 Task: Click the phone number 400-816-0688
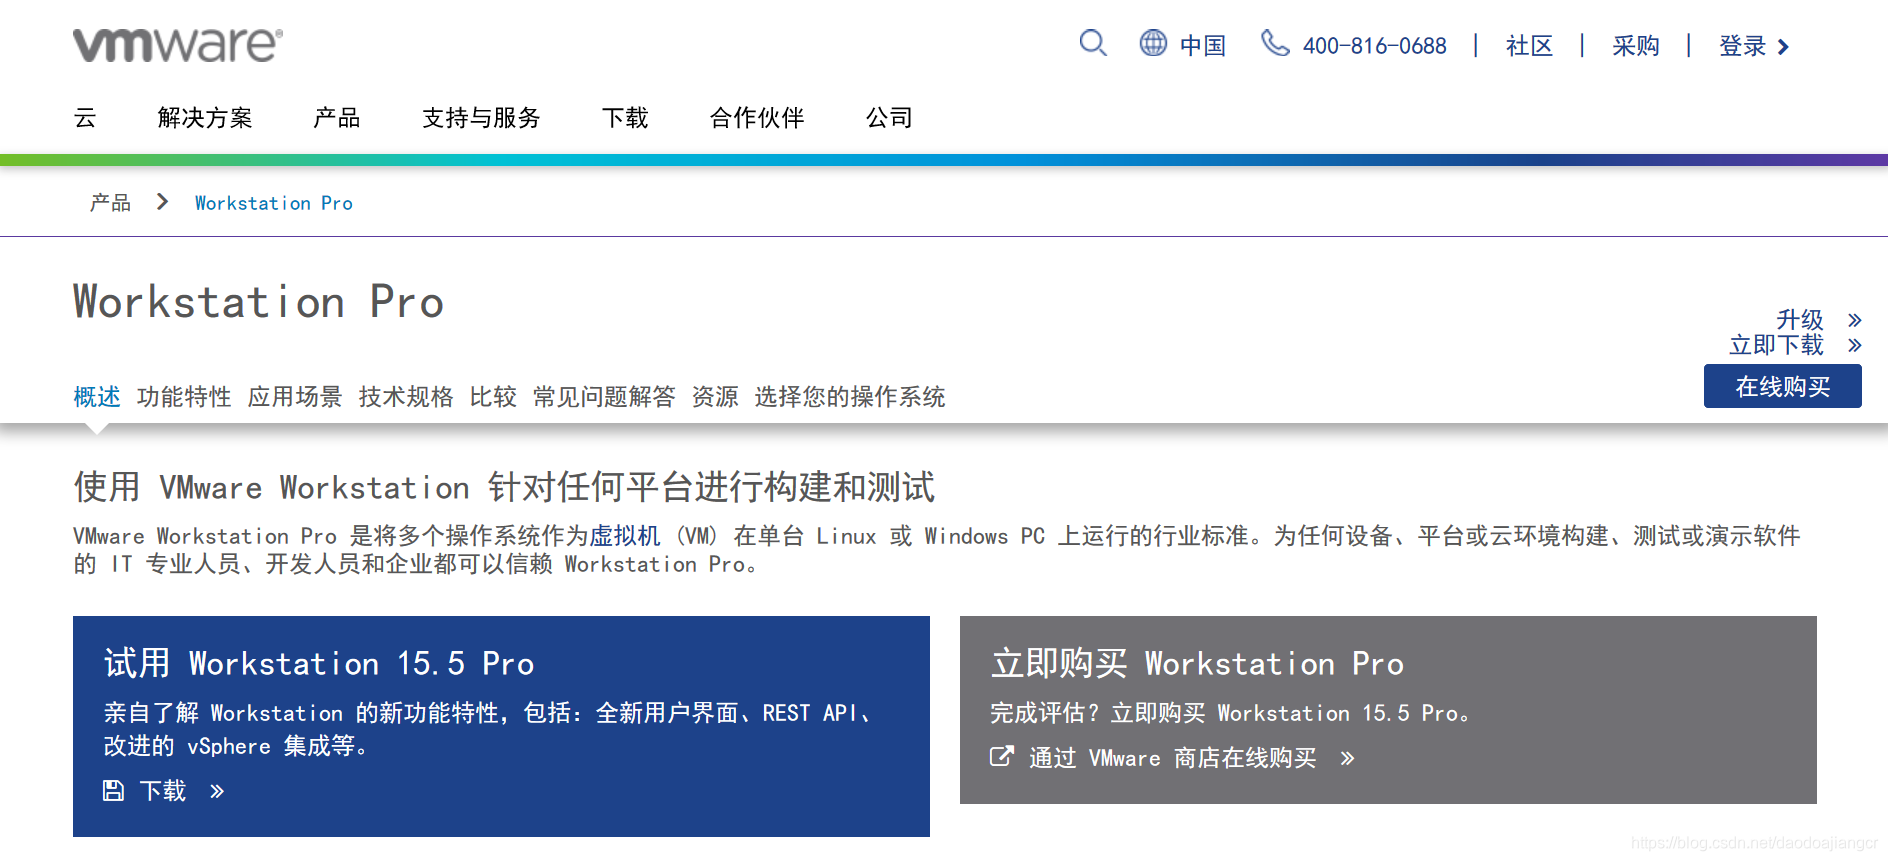coord(1374,46)
